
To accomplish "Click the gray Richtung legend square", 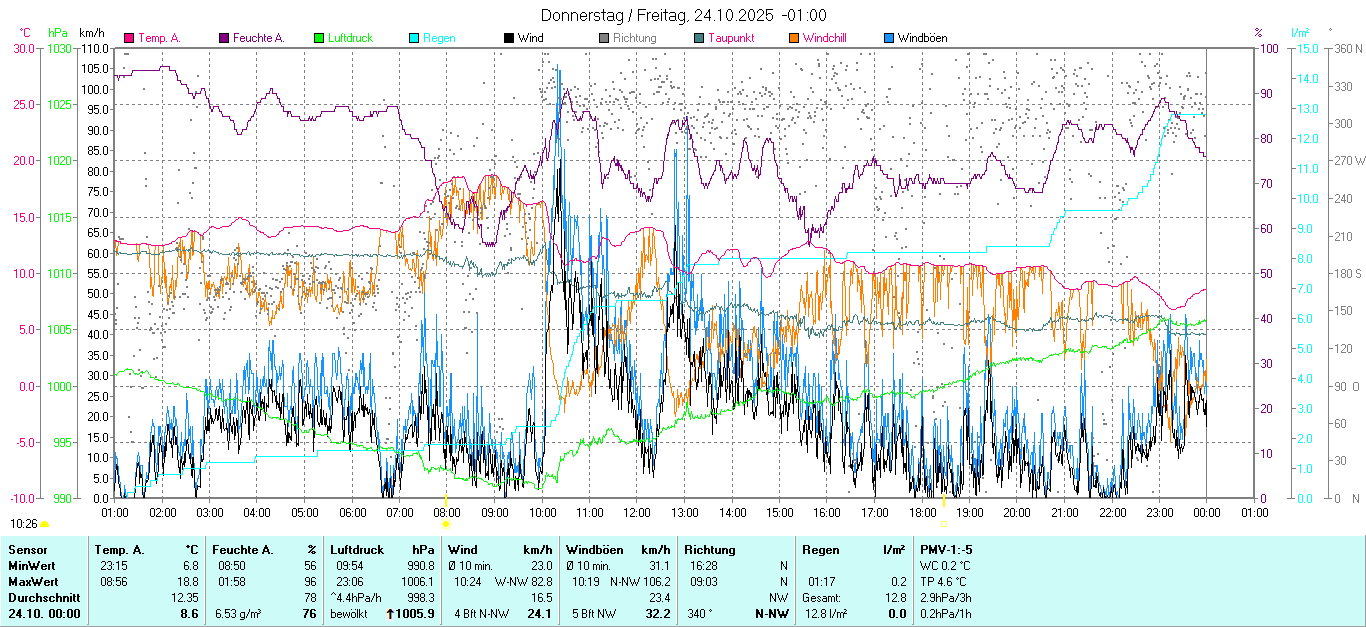I will (604, 38).
